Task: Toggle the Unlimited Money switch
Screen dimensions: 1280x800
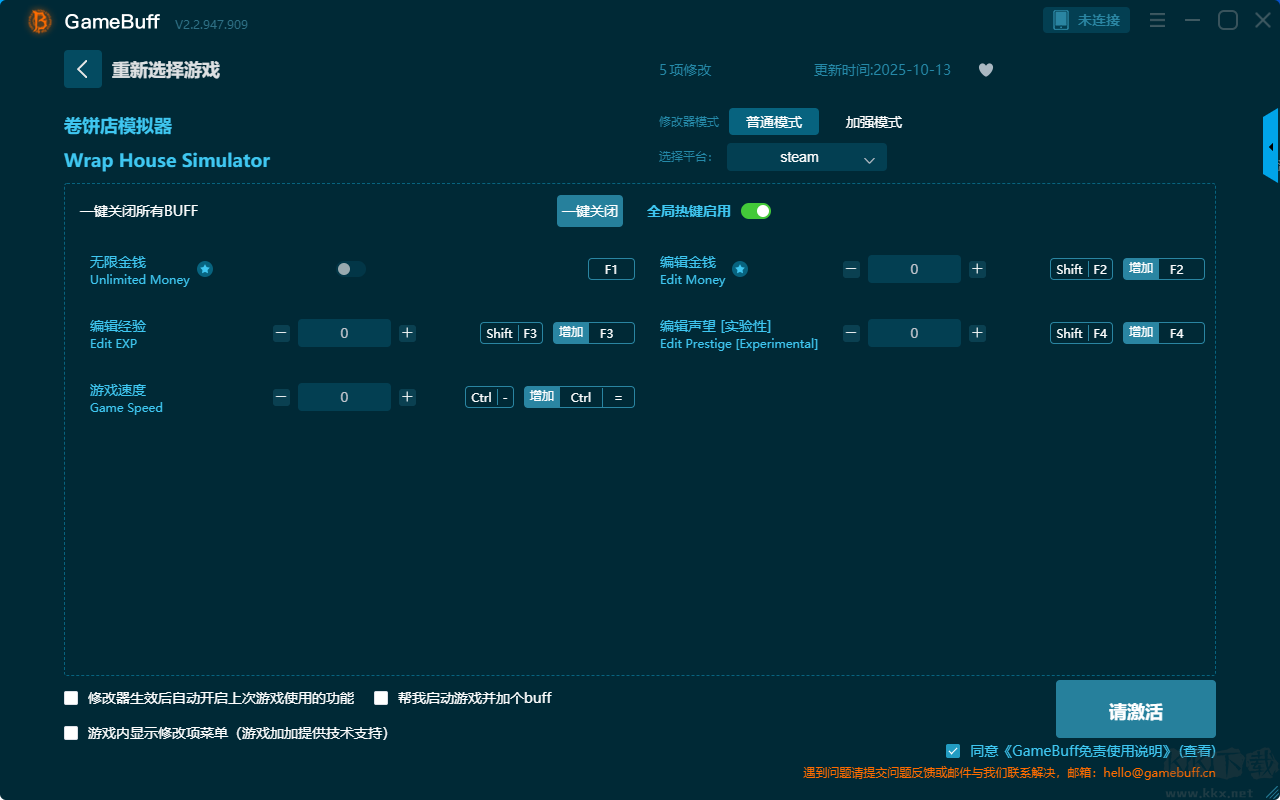Action: click(351, 269)
